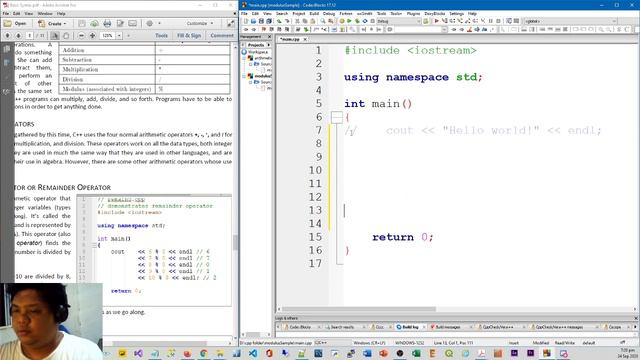640x360 pixels.
Task: Open the zoom percentage dropdown arrow in Acrobat
Action: (119, 36)
